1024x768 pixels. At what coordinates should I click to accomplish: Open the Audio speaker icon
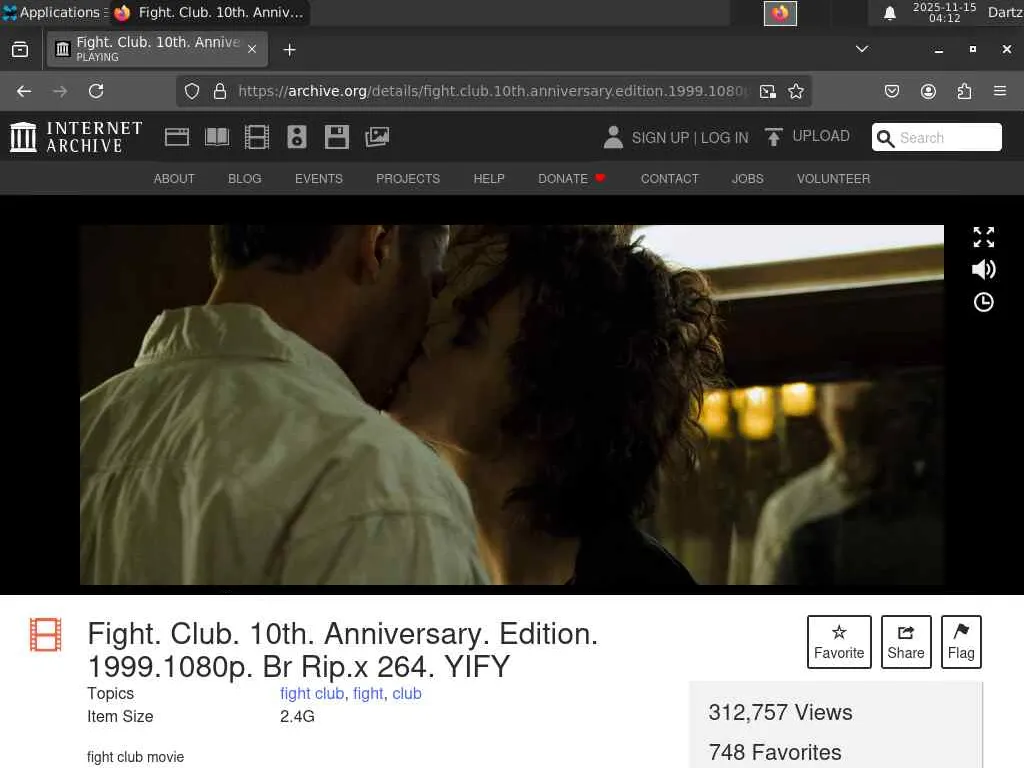(x=296, y=137)
